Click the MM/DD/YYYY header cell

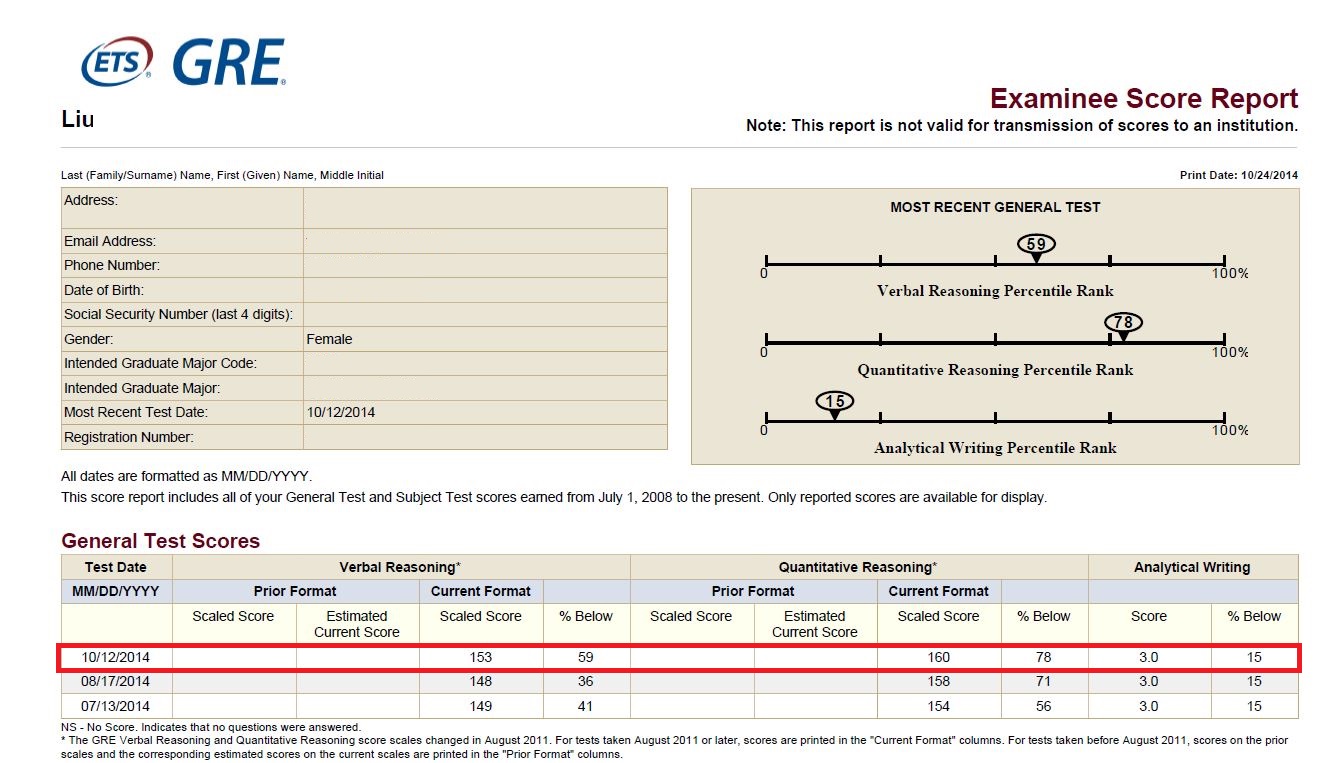point(116,591)
